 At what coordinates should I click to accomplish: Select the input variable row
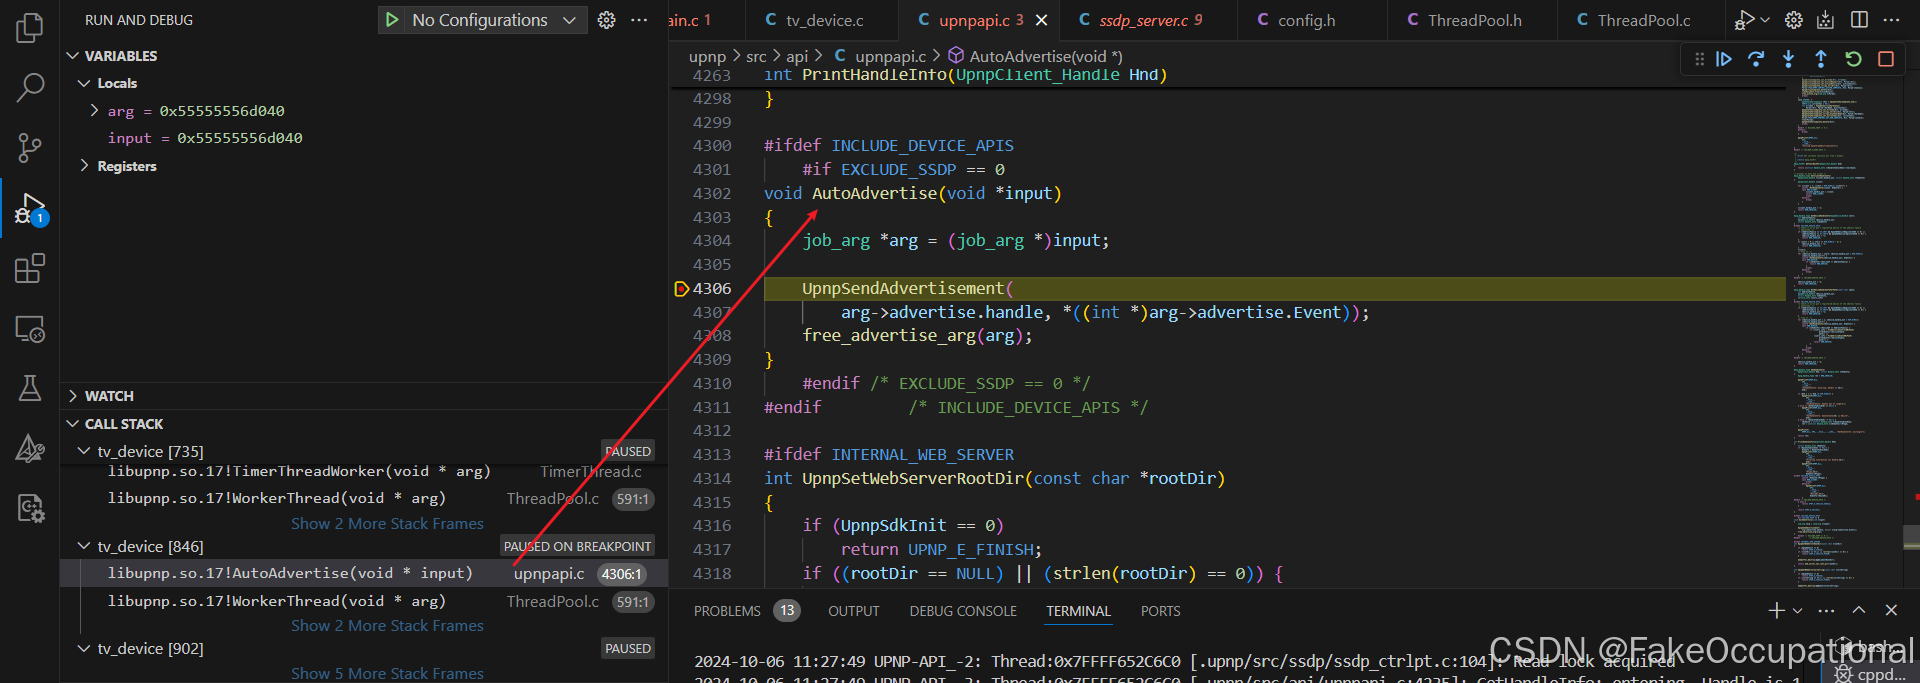coord(364,138)
